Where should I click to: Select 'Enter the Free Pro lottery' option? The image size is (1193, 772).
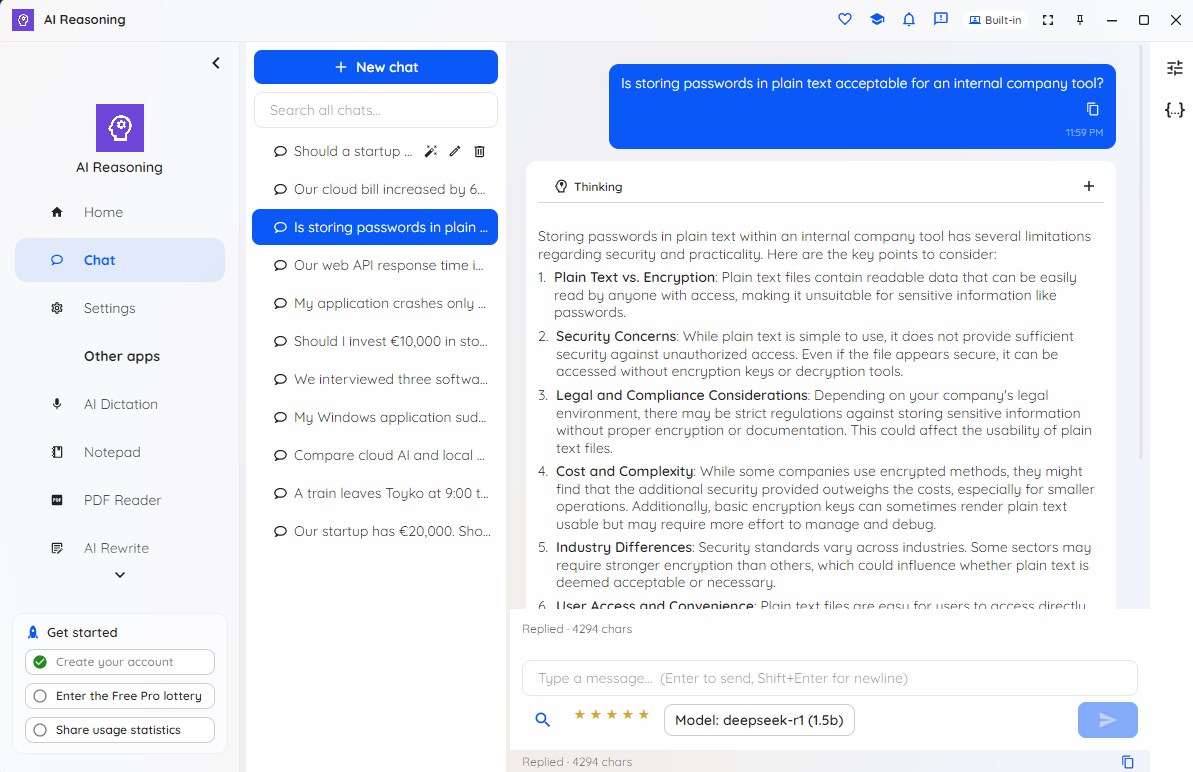pos(119,696)
